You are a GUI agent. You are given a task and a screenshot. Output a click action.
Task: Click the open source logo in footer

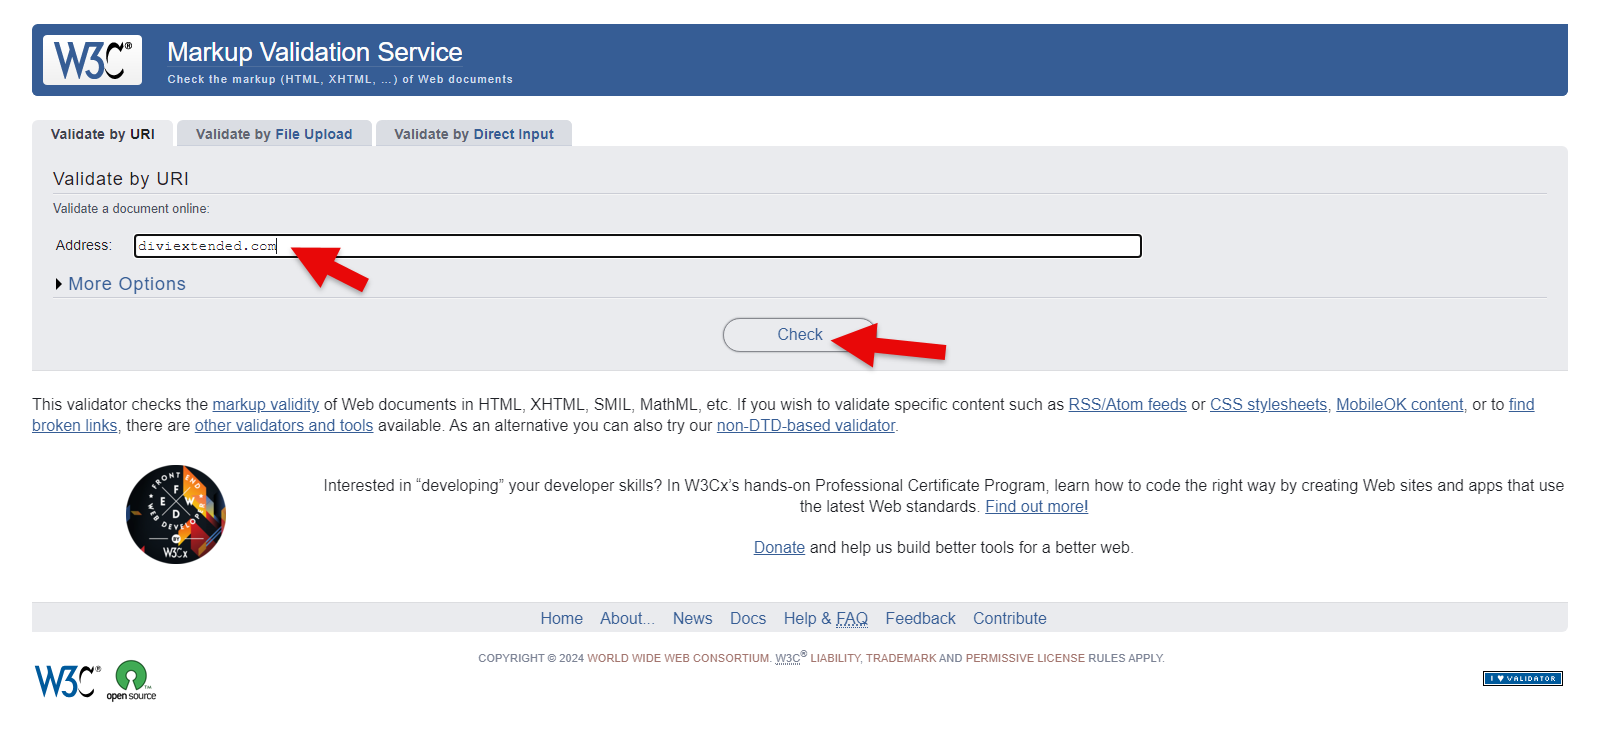point(132,681)
